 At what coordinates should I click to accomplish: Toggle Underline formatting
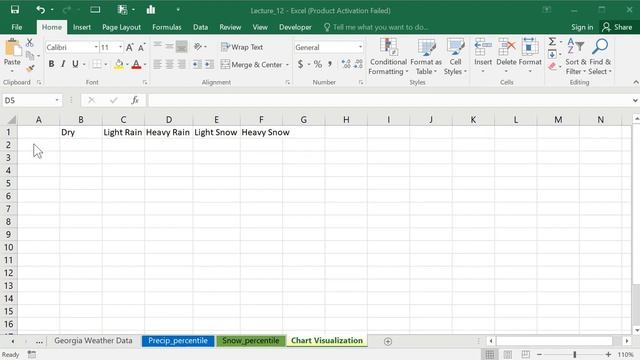coord(75,64)
